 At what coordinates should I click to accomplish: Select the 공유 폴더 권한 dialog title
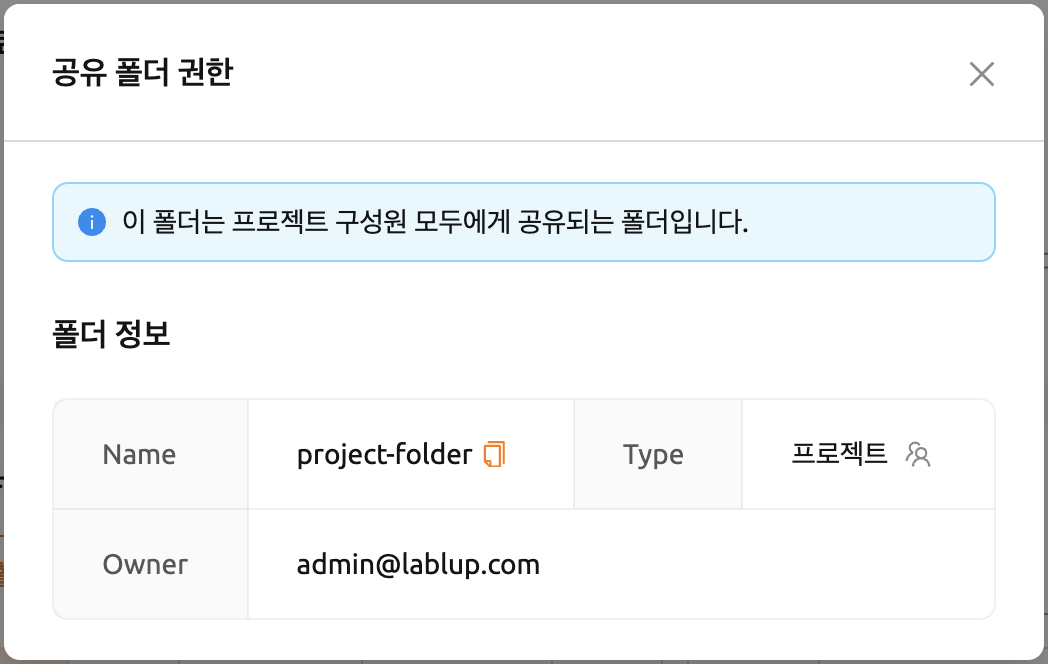(x=143, y=72)
